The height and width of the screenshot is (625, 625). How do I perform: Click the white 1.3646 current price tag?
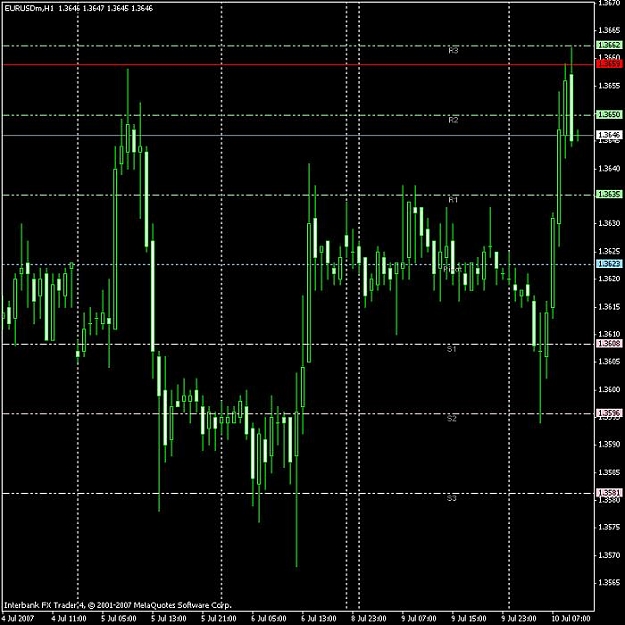609,135
